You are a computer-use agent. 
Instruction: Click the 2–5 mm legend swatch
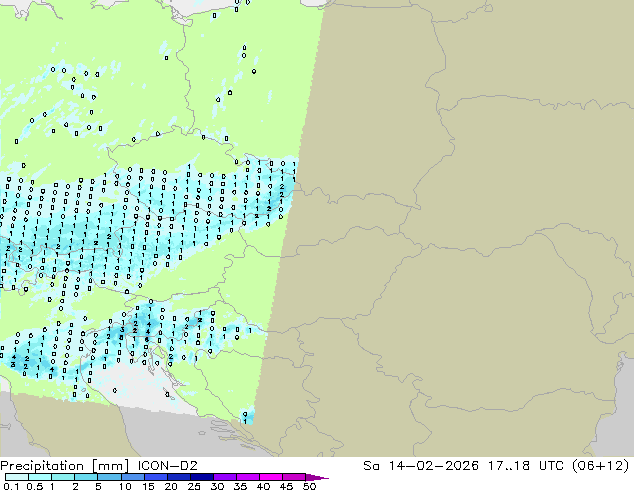(x=86, y=477)
